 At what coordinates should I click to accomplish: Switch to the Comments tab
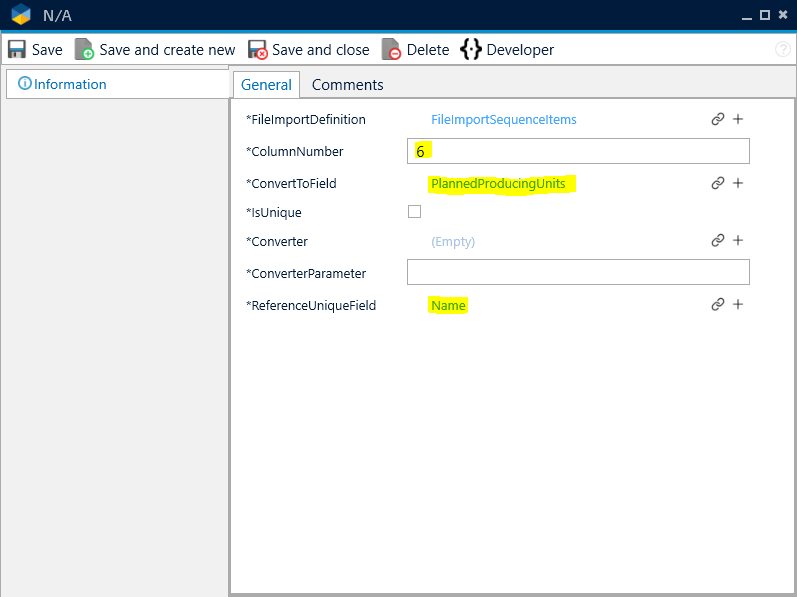click(347, 85)
